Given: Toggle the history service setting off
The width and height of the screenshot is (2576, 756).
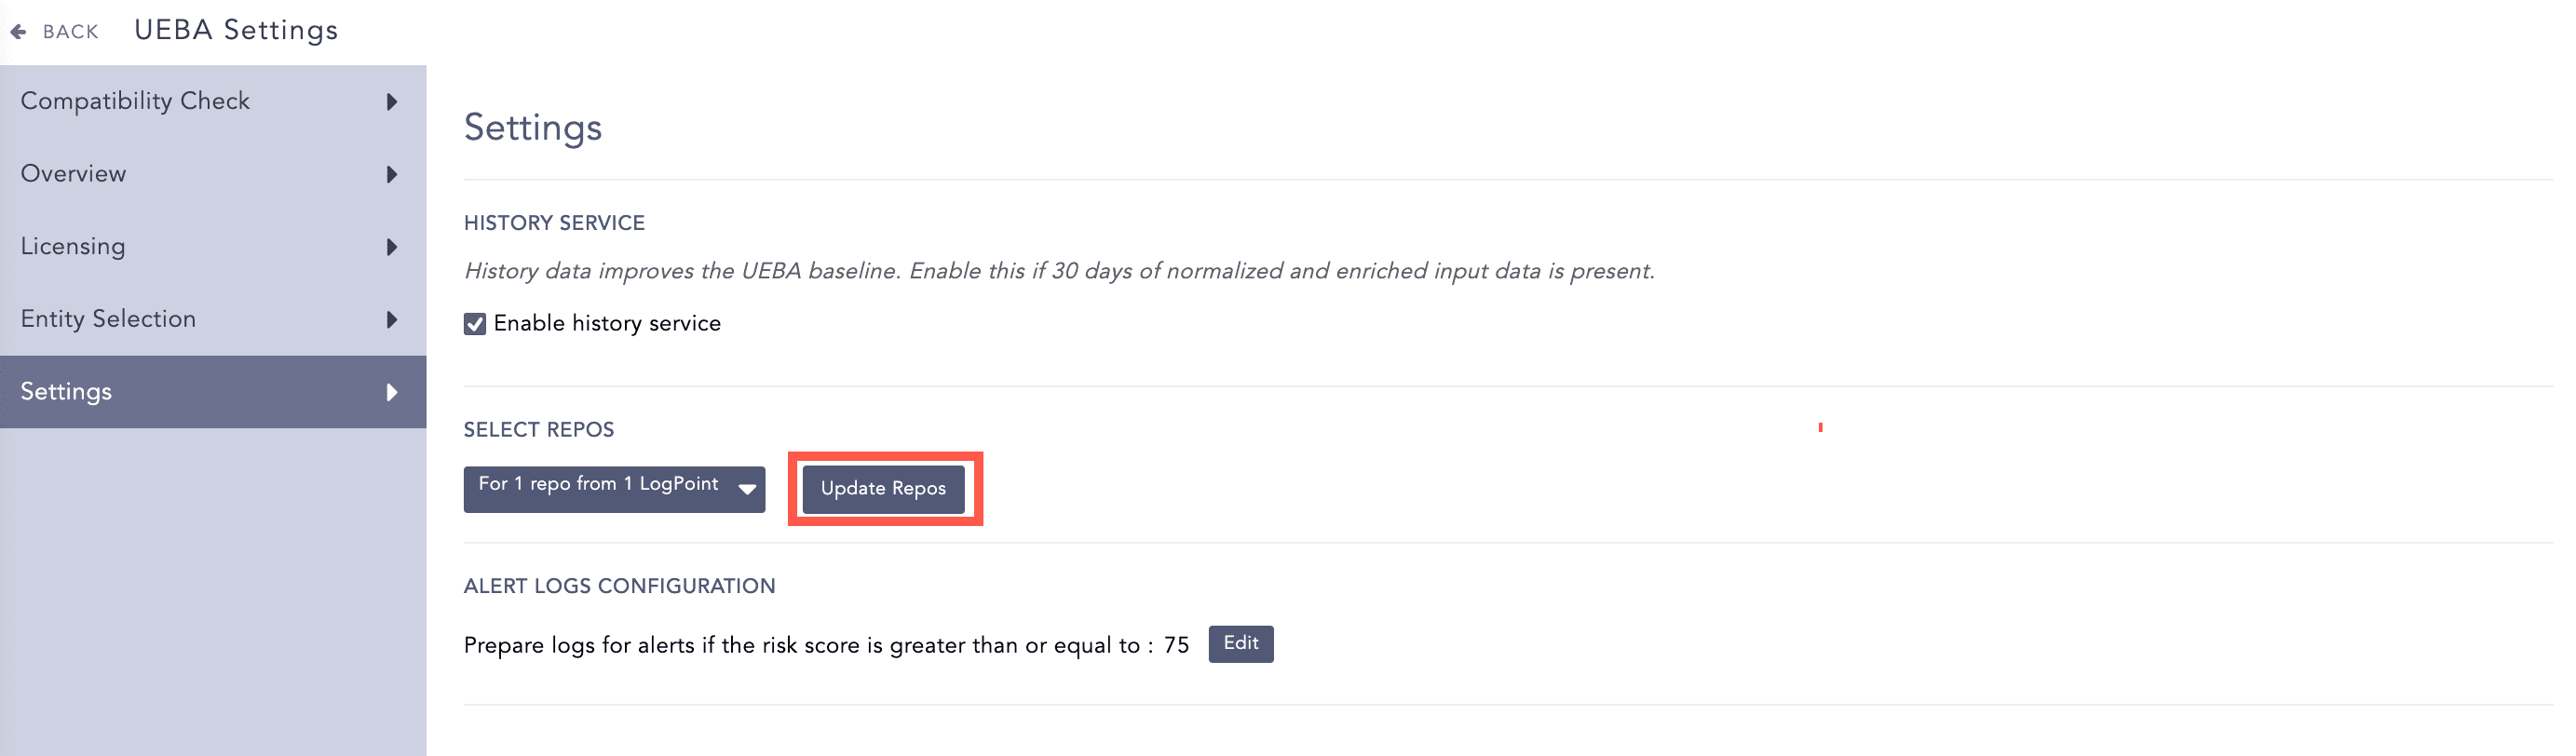Looking at the screenshot, I should [x=474, y=322].
